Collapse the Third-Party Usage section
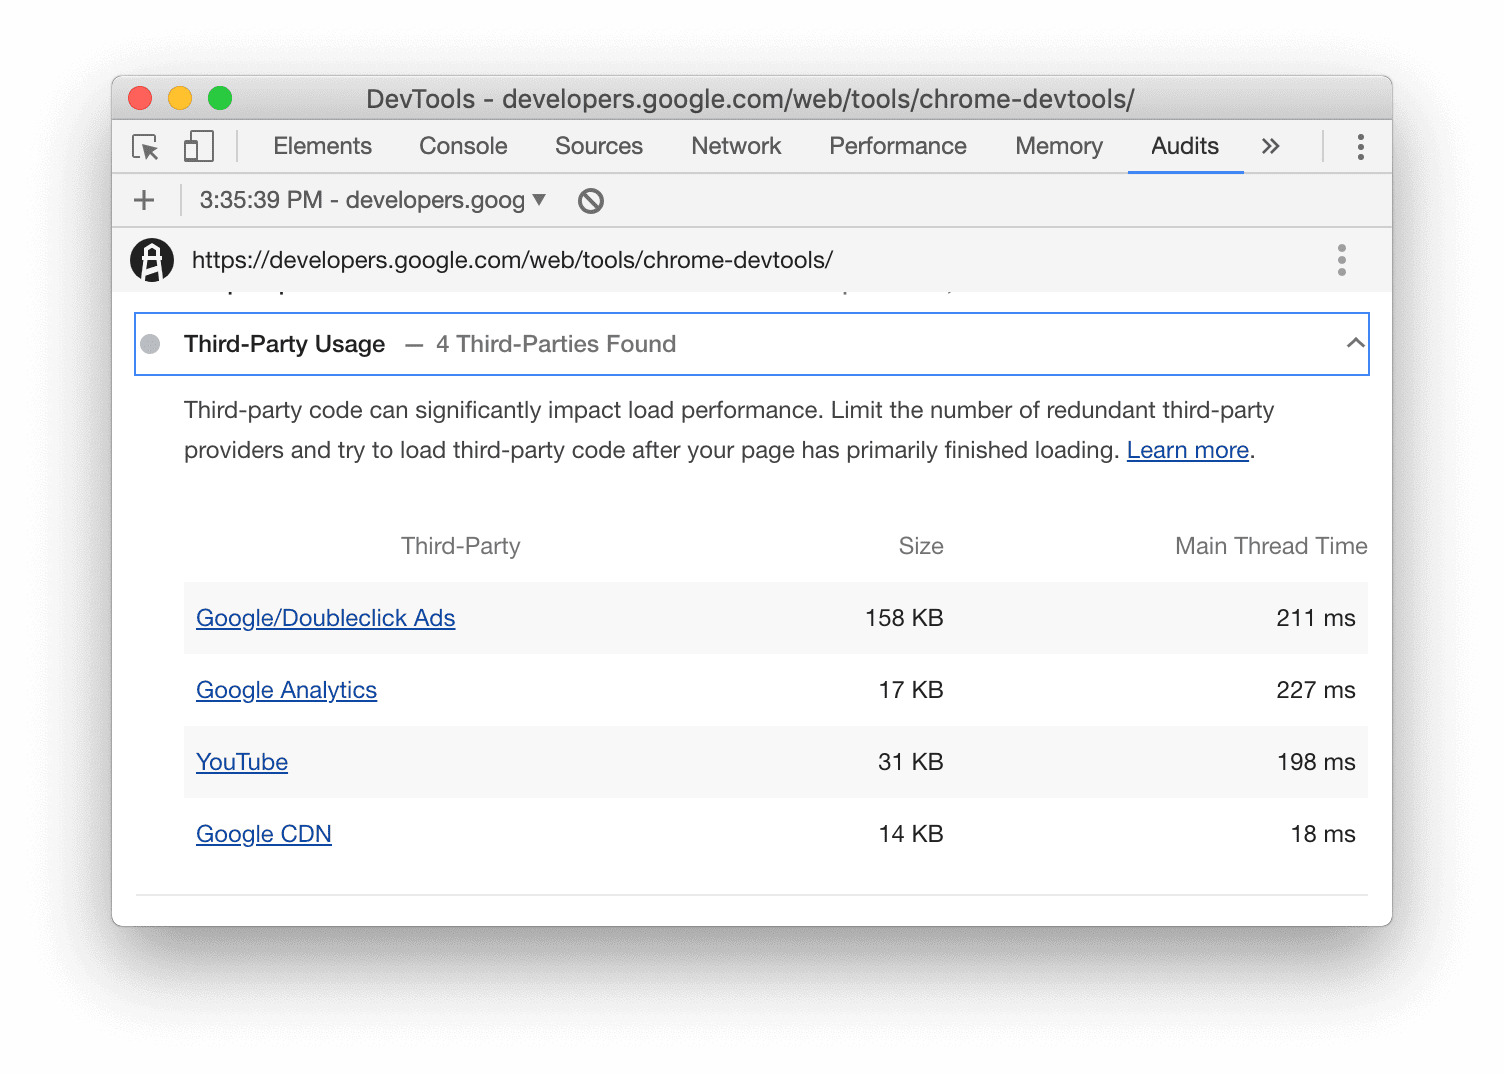 1355,343
